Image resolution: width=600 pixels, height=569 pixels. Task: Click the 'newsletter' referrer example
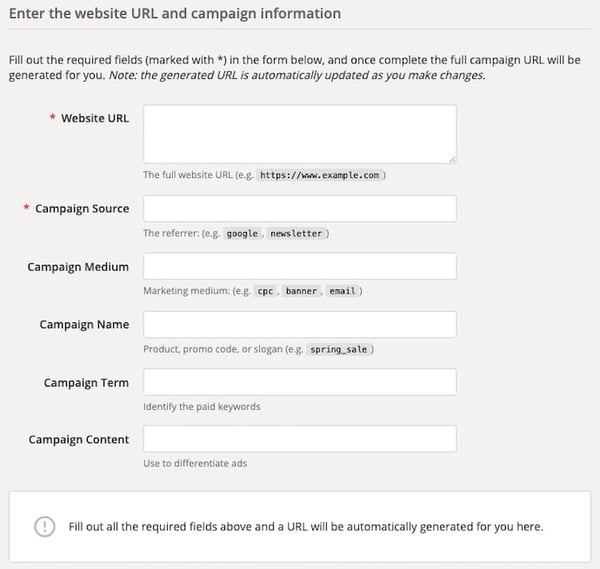click(x=296, y=233)
